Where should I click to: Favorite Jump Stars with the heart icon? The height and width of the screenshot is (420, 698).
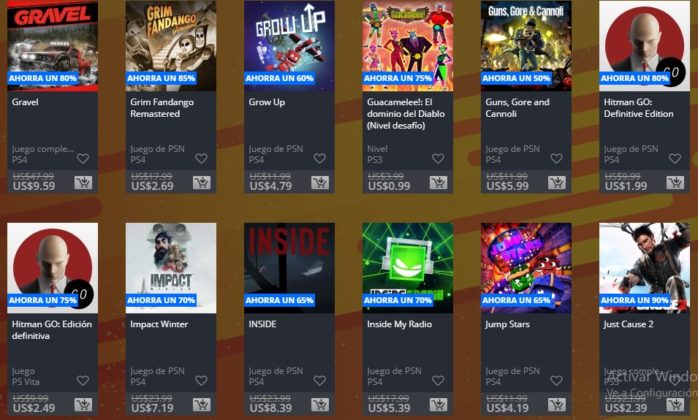coord(556,381)
